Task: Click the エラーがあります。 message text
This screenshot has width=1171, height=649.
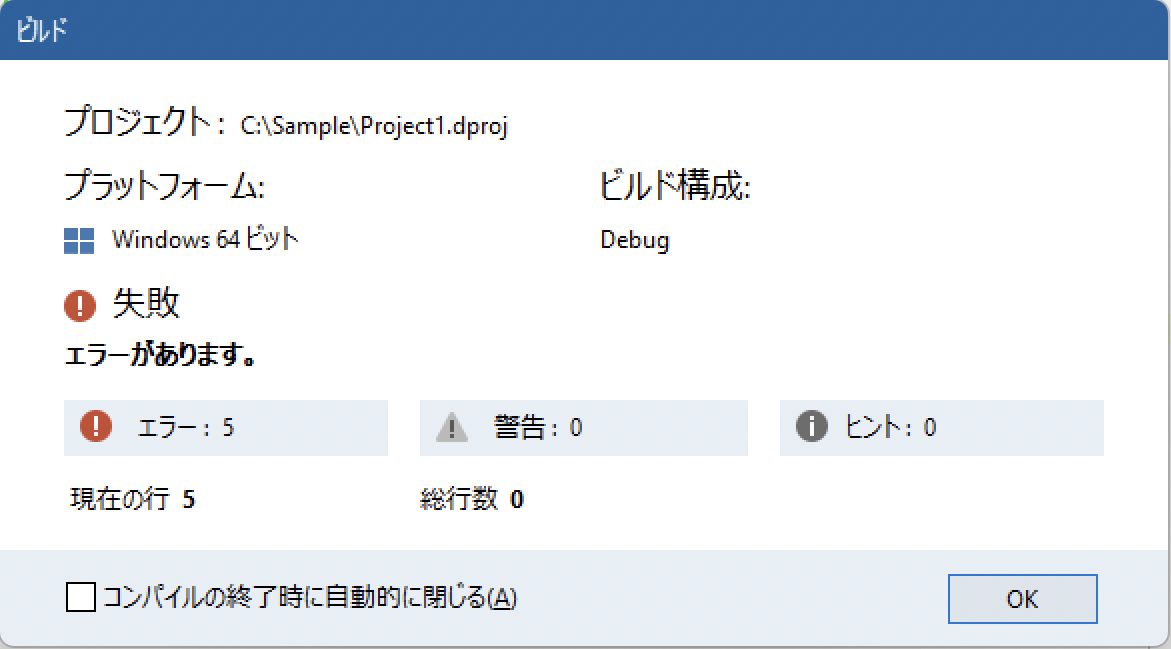Action: pyautogui.click(x=159, y=355)
